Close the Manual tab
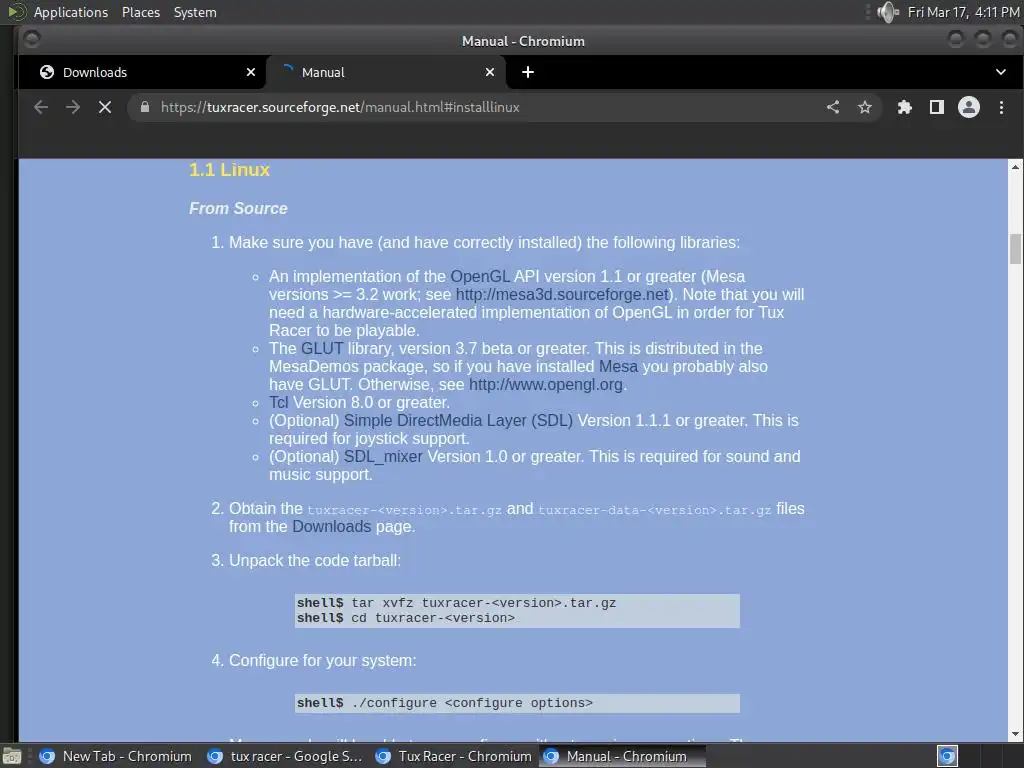 pos(490,72)
